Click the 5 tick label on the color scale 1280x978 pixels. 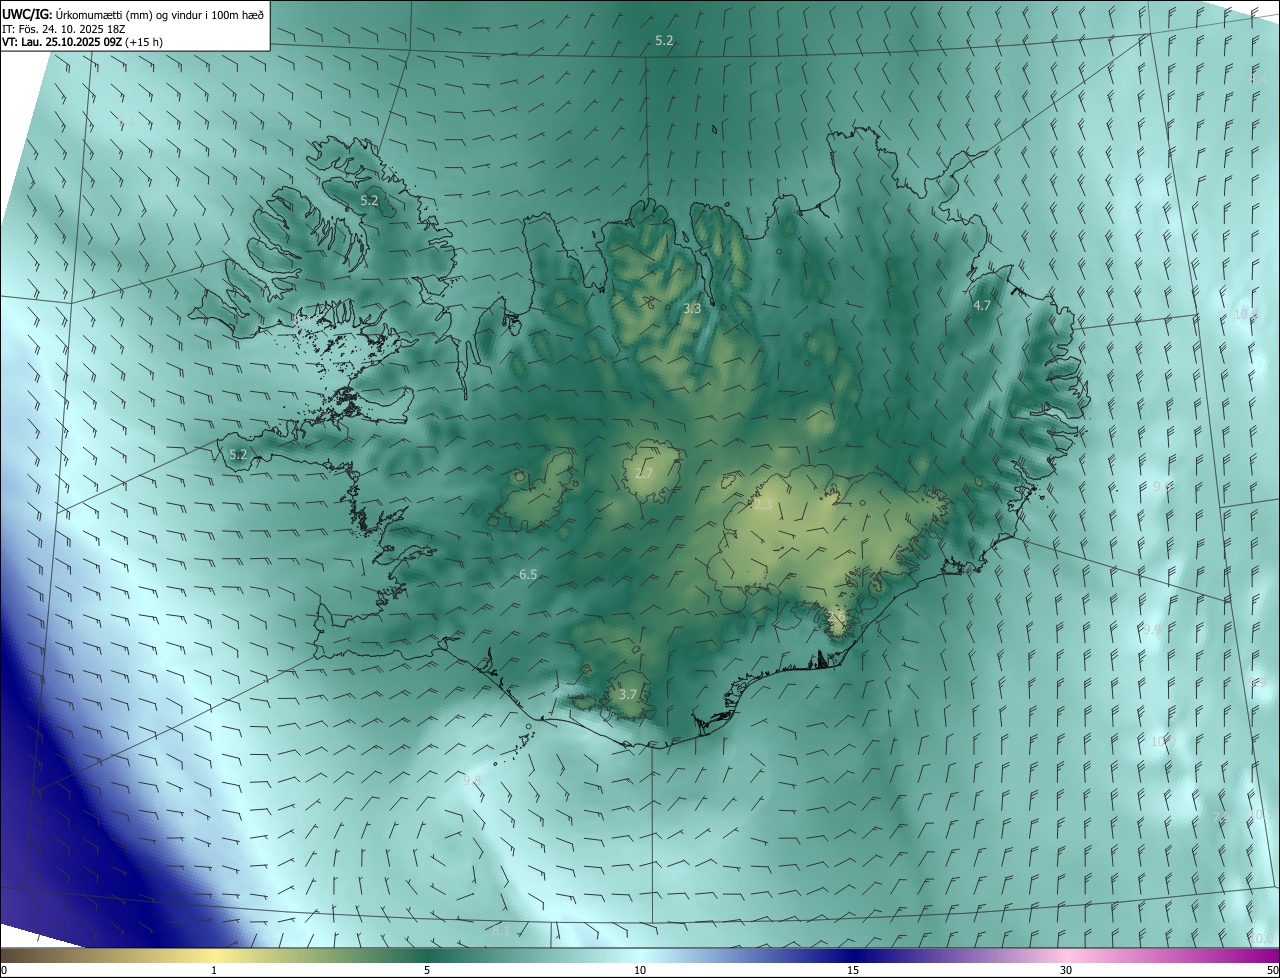coord(427,970)
